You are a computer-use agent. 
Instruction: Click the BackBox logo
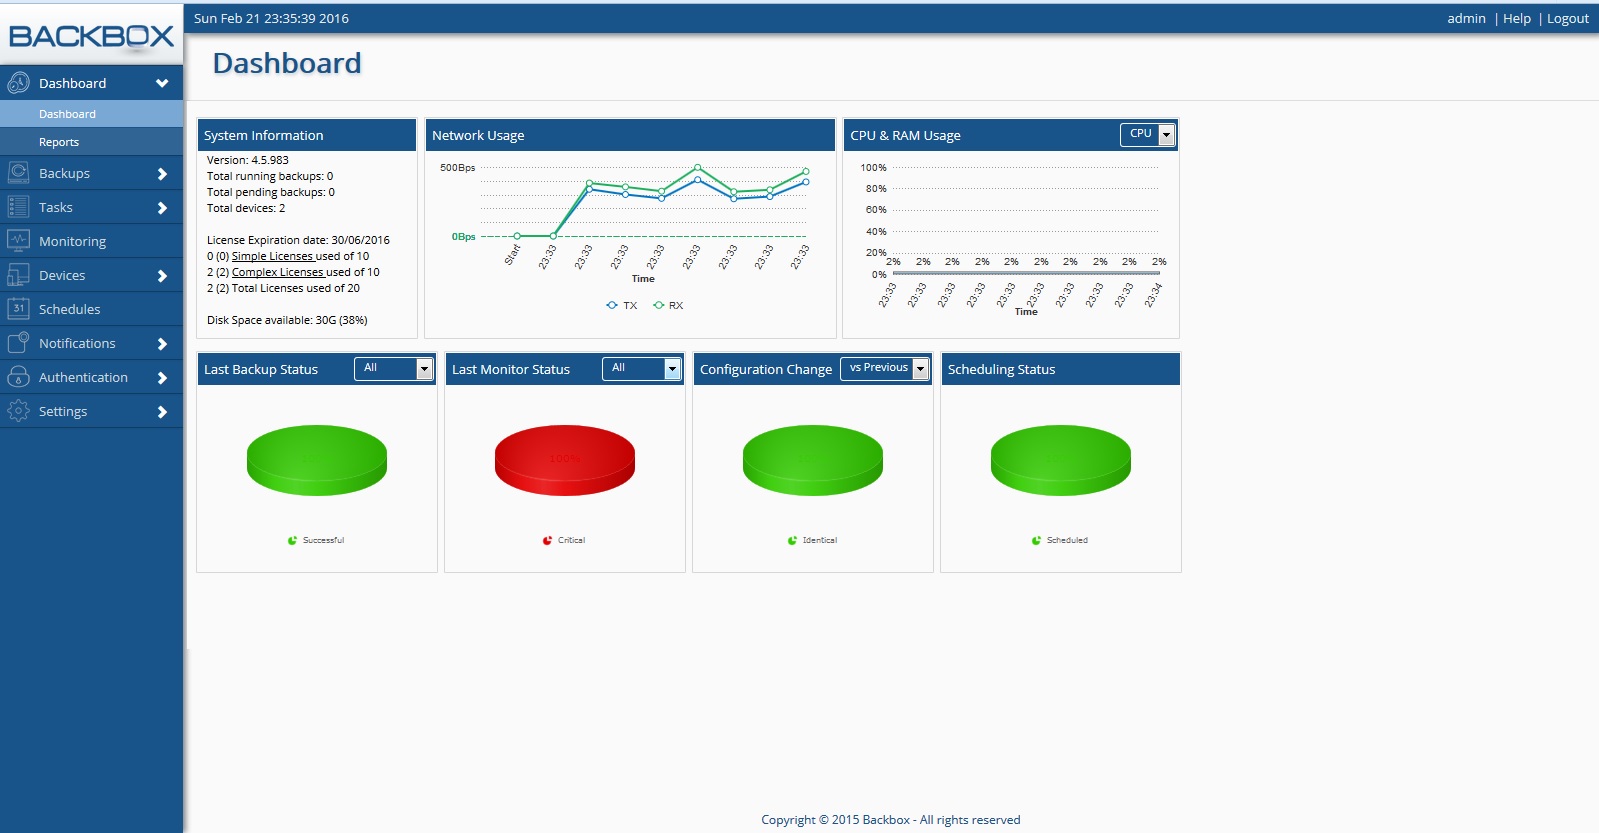91,36
